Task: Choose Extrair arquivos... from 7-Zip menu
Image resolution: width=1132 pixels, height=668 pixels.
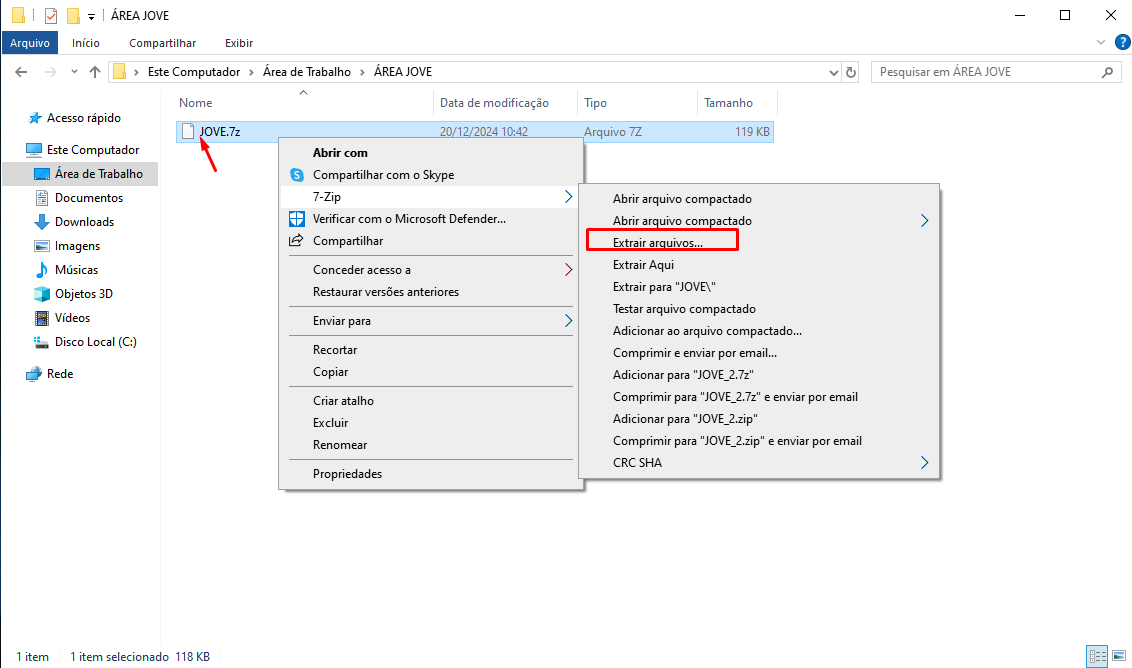Action: 658,242
